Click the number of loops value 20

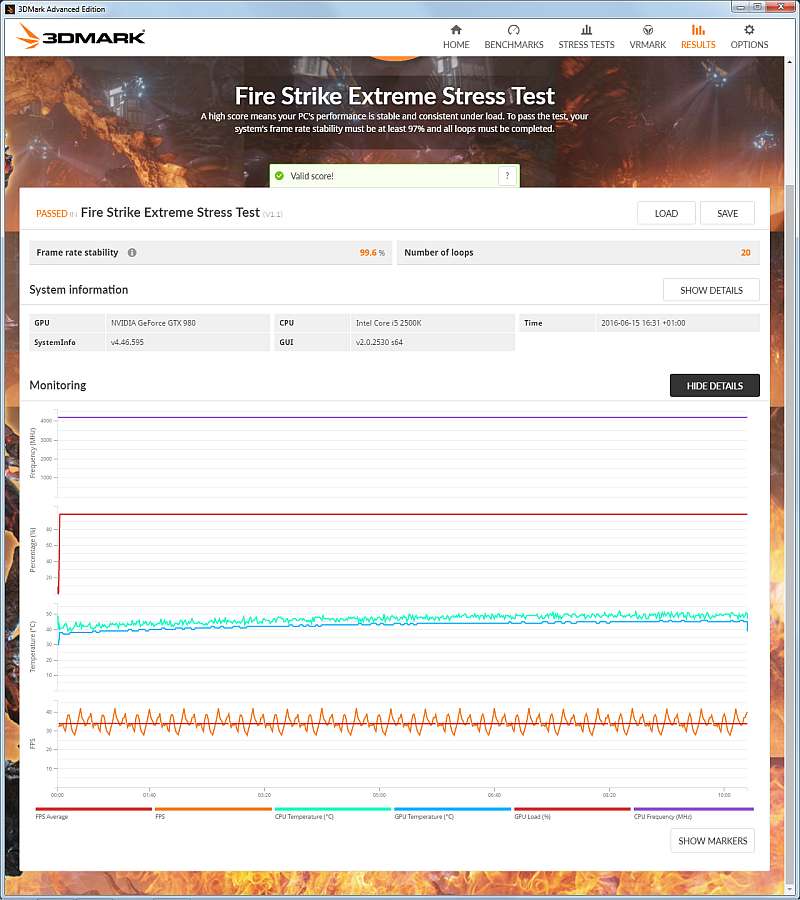745,253
